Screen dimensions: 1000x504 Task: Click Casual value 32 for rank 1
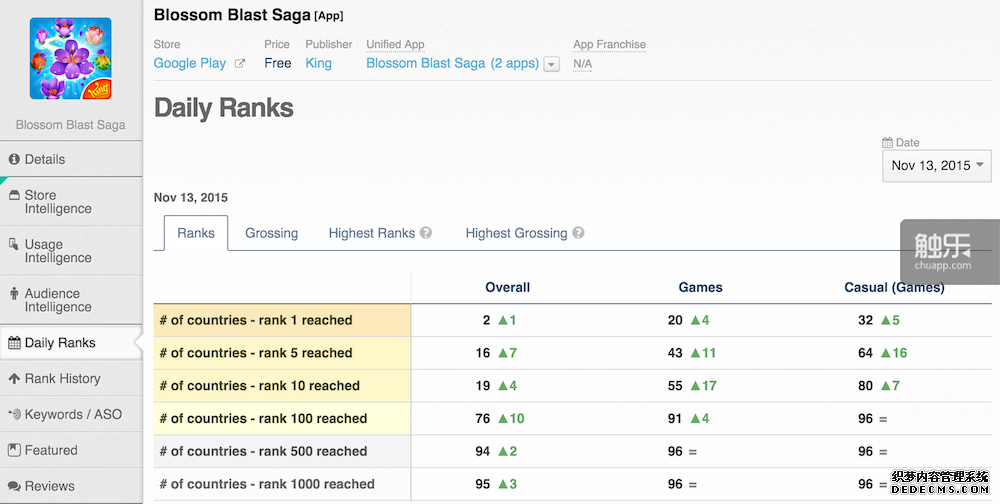[x=865, y=320]
